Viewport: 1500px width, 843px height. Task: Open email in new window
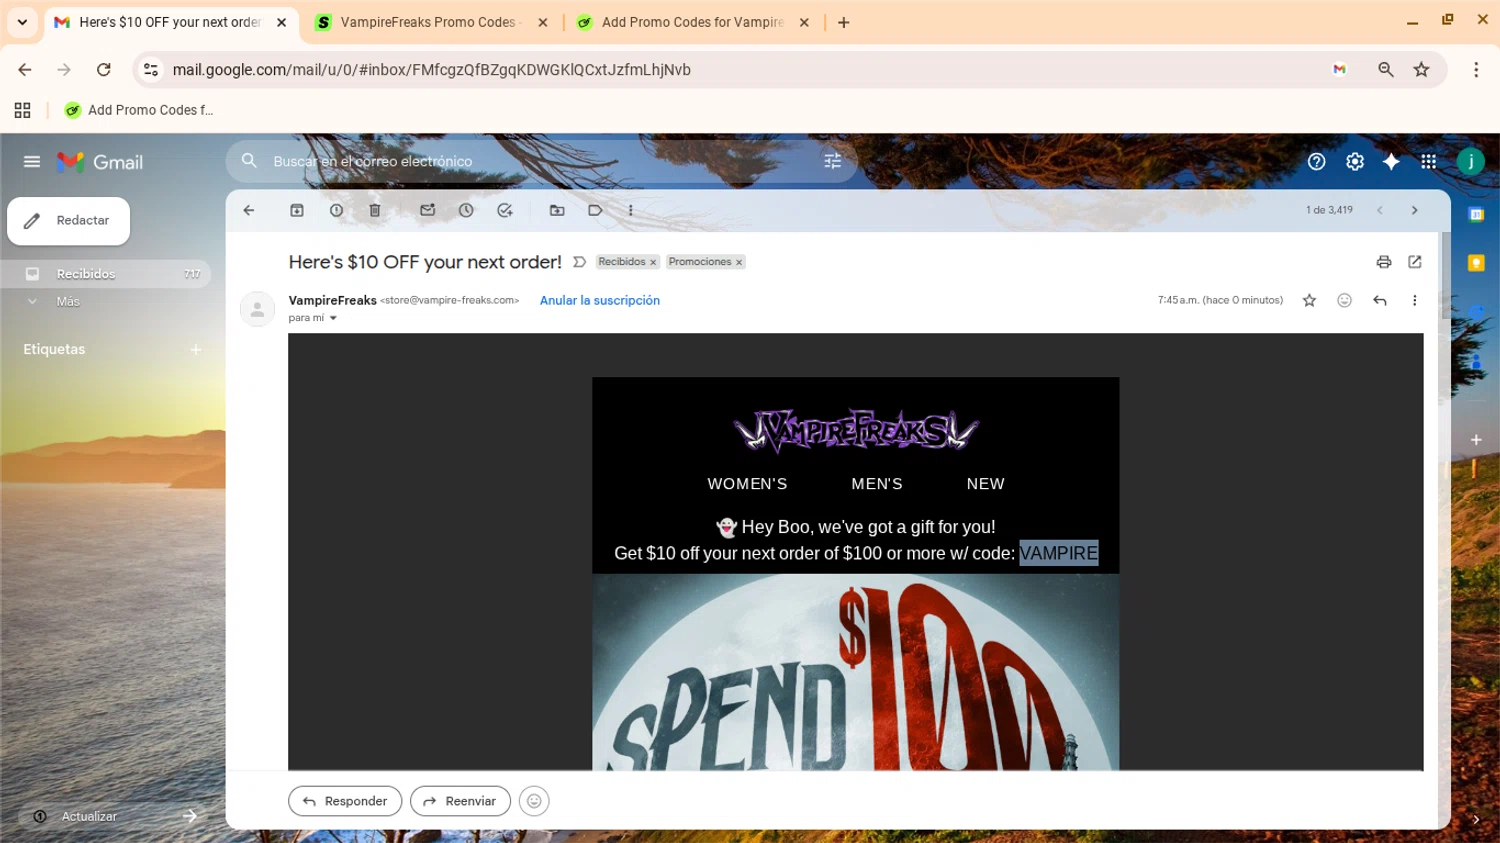click(1415, 262)
